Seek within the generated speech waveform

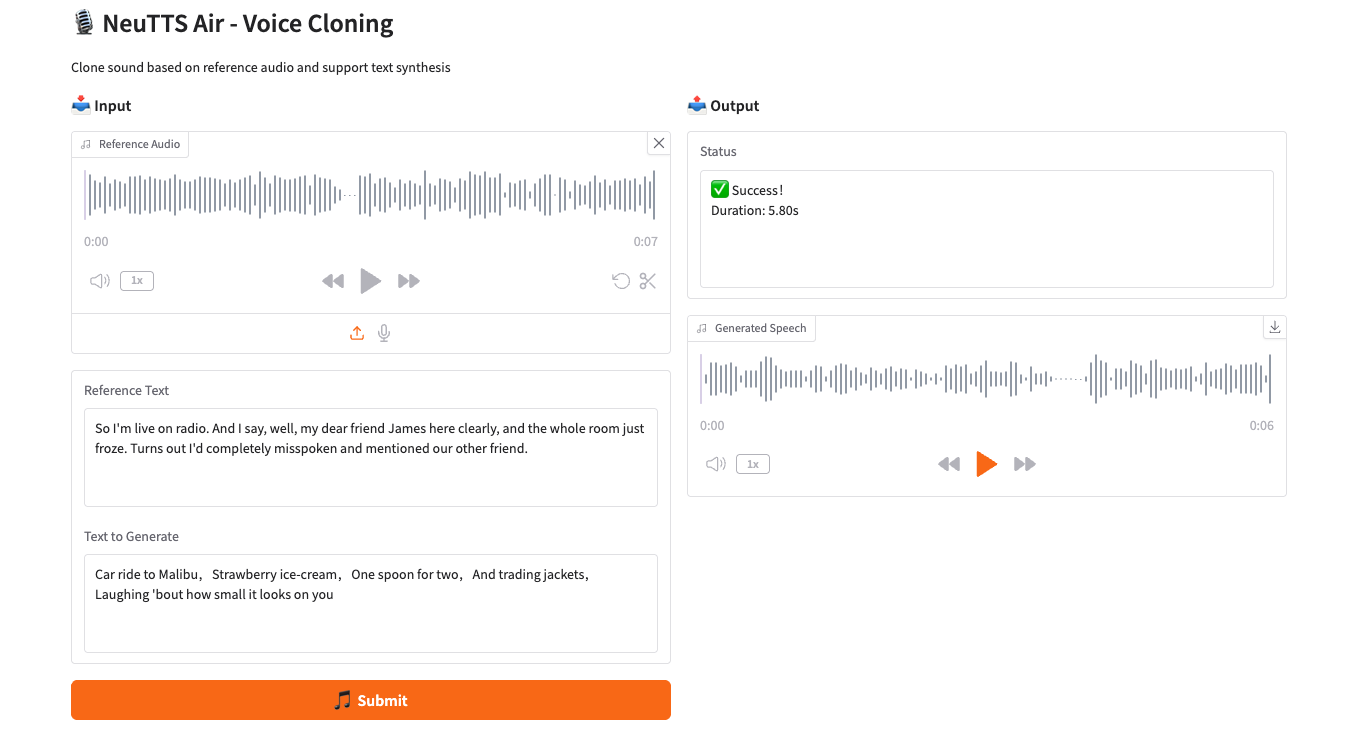pos(986,379)
